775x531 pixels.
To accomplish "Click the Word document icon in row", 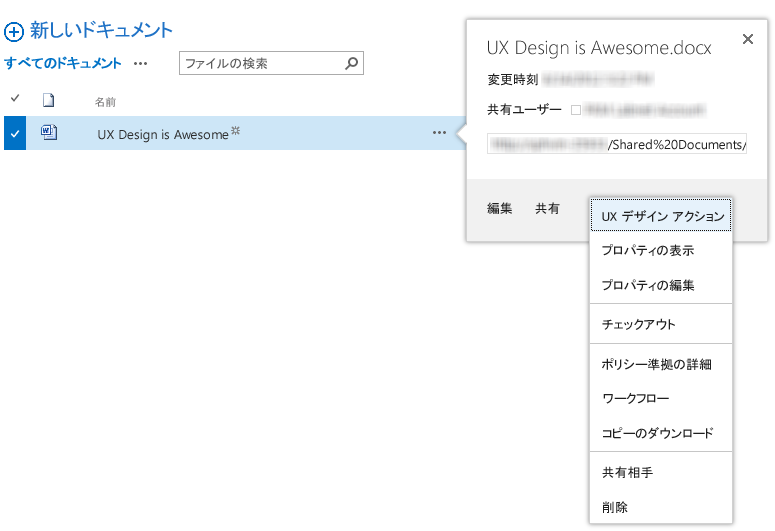I will 49,132.
